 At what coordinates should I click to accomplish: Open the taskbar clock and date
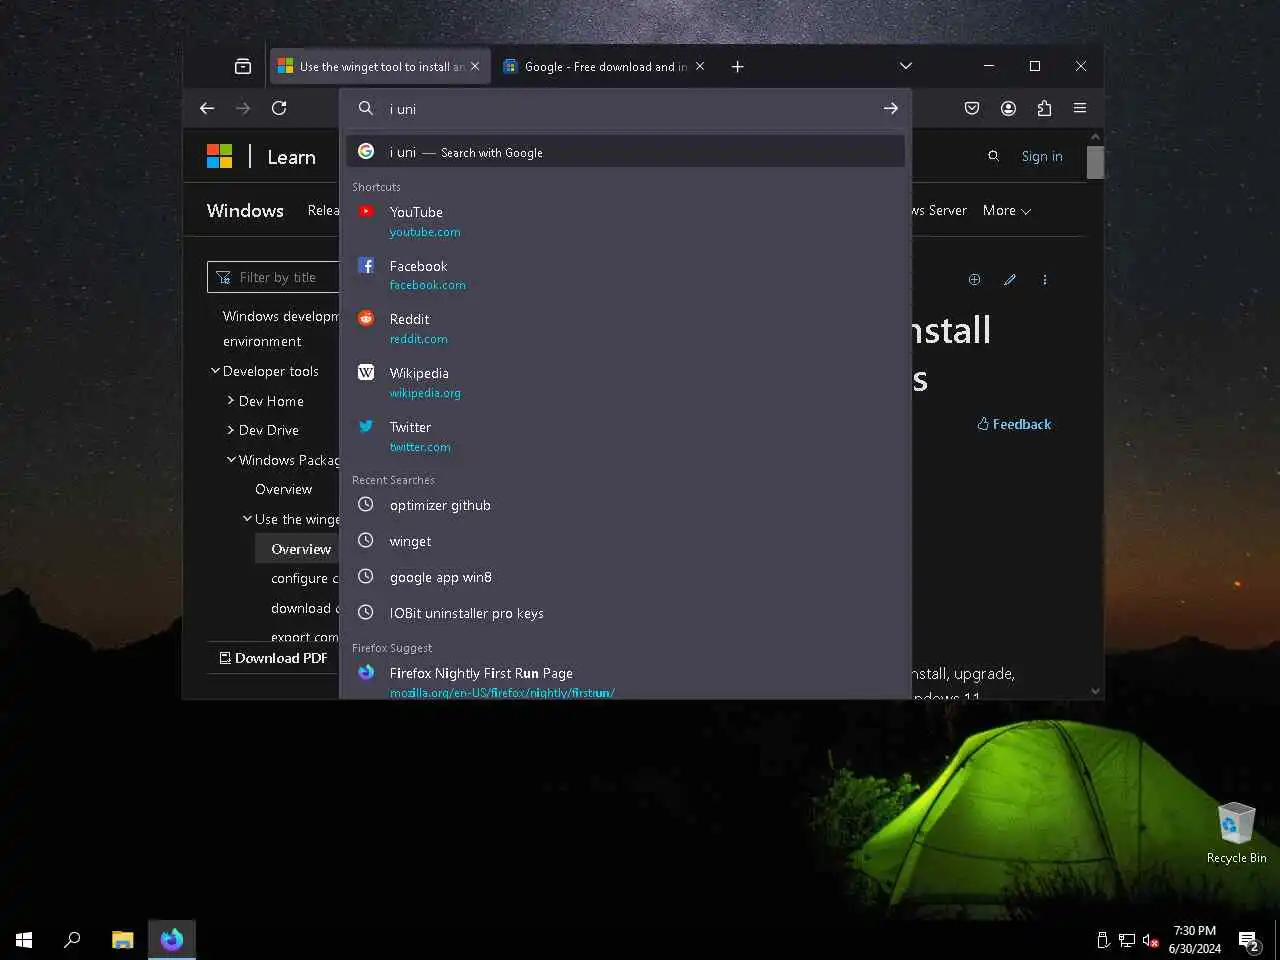(1195, 940)
